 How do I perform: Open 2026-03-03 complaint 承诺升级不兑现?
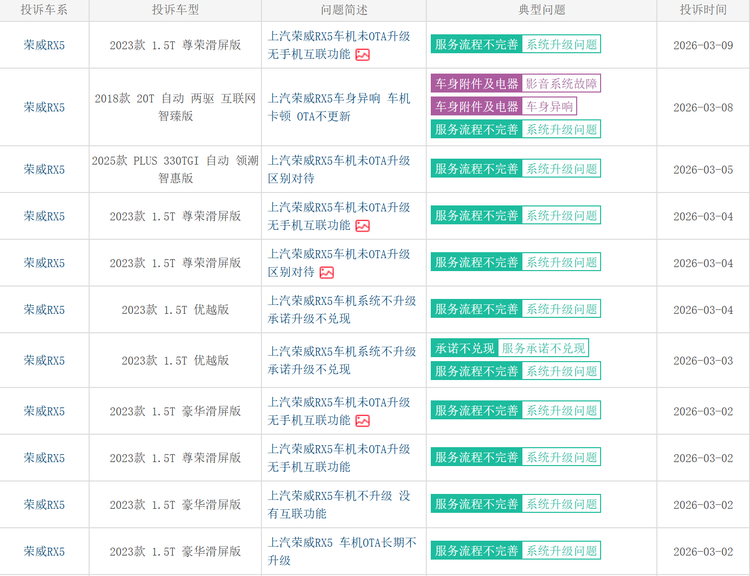[342, 360]
